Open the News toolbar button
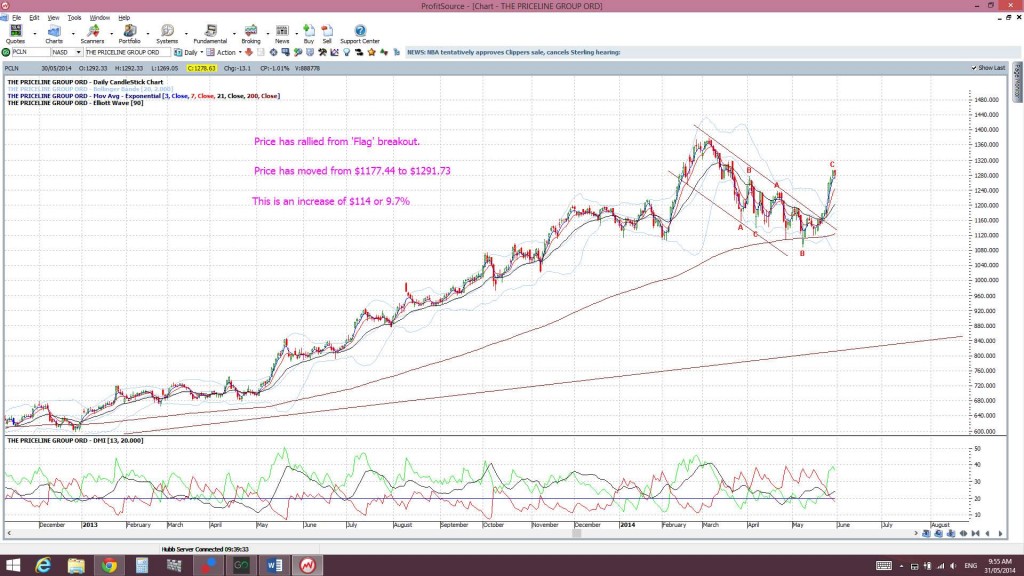 [x=282, y=34]
